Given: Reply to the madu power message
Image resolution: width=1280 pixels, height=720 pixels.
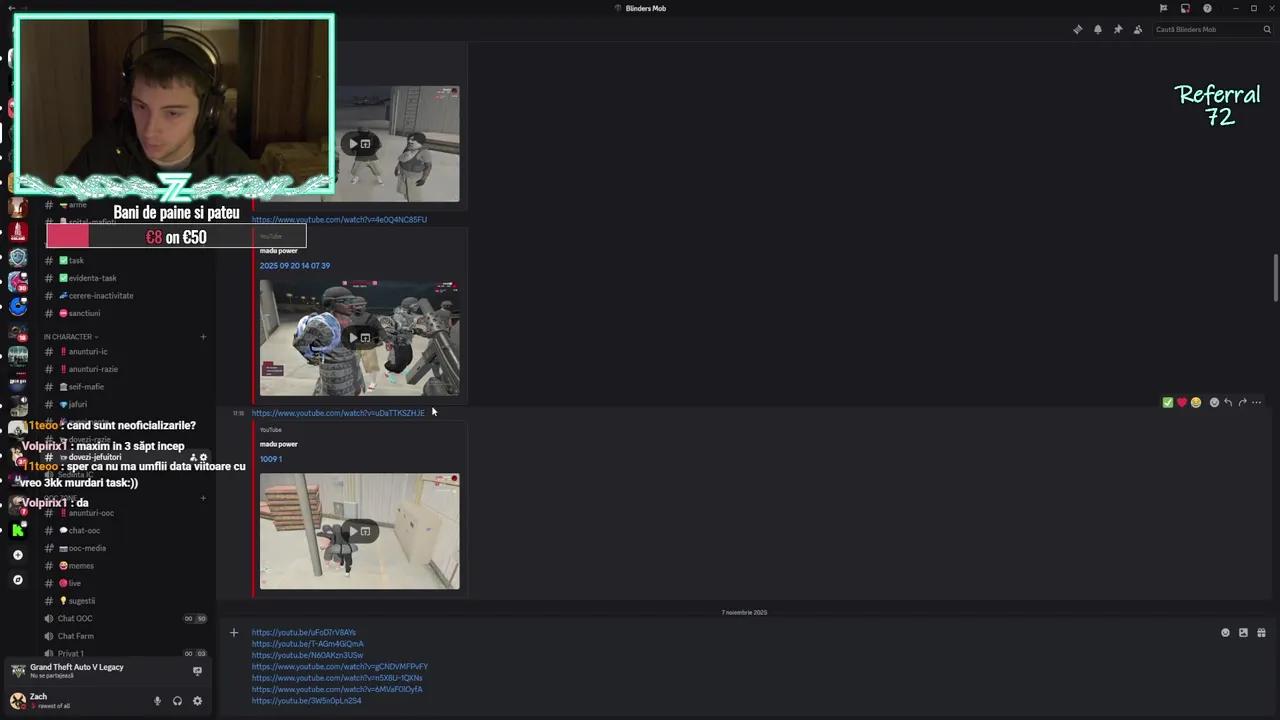Looking at the screenshot, I should (1228, 402).
